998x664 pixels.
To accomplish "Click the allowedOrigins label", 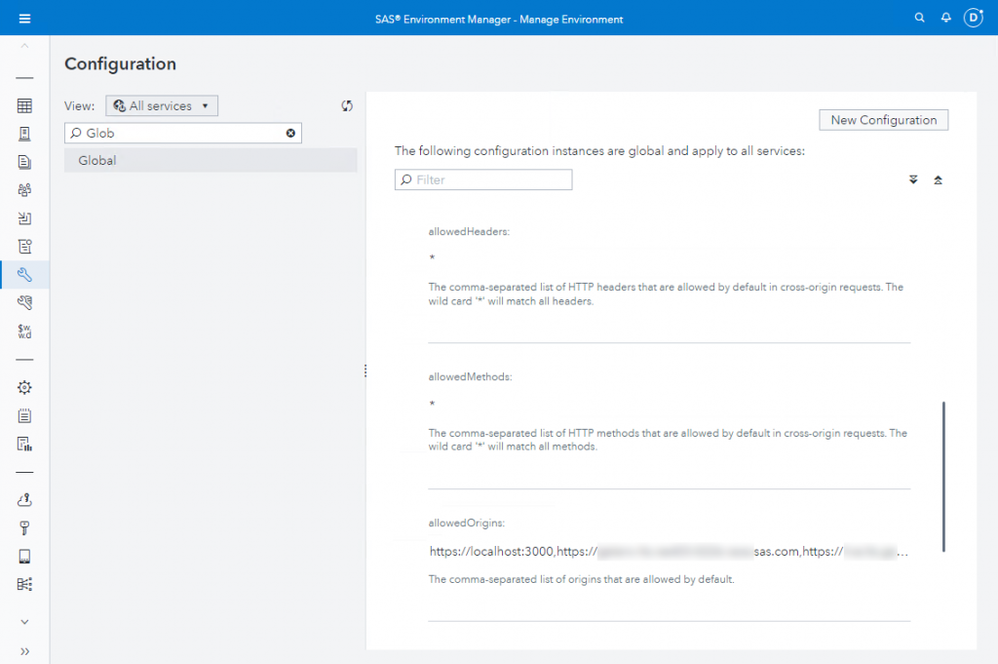I will 467,523.
